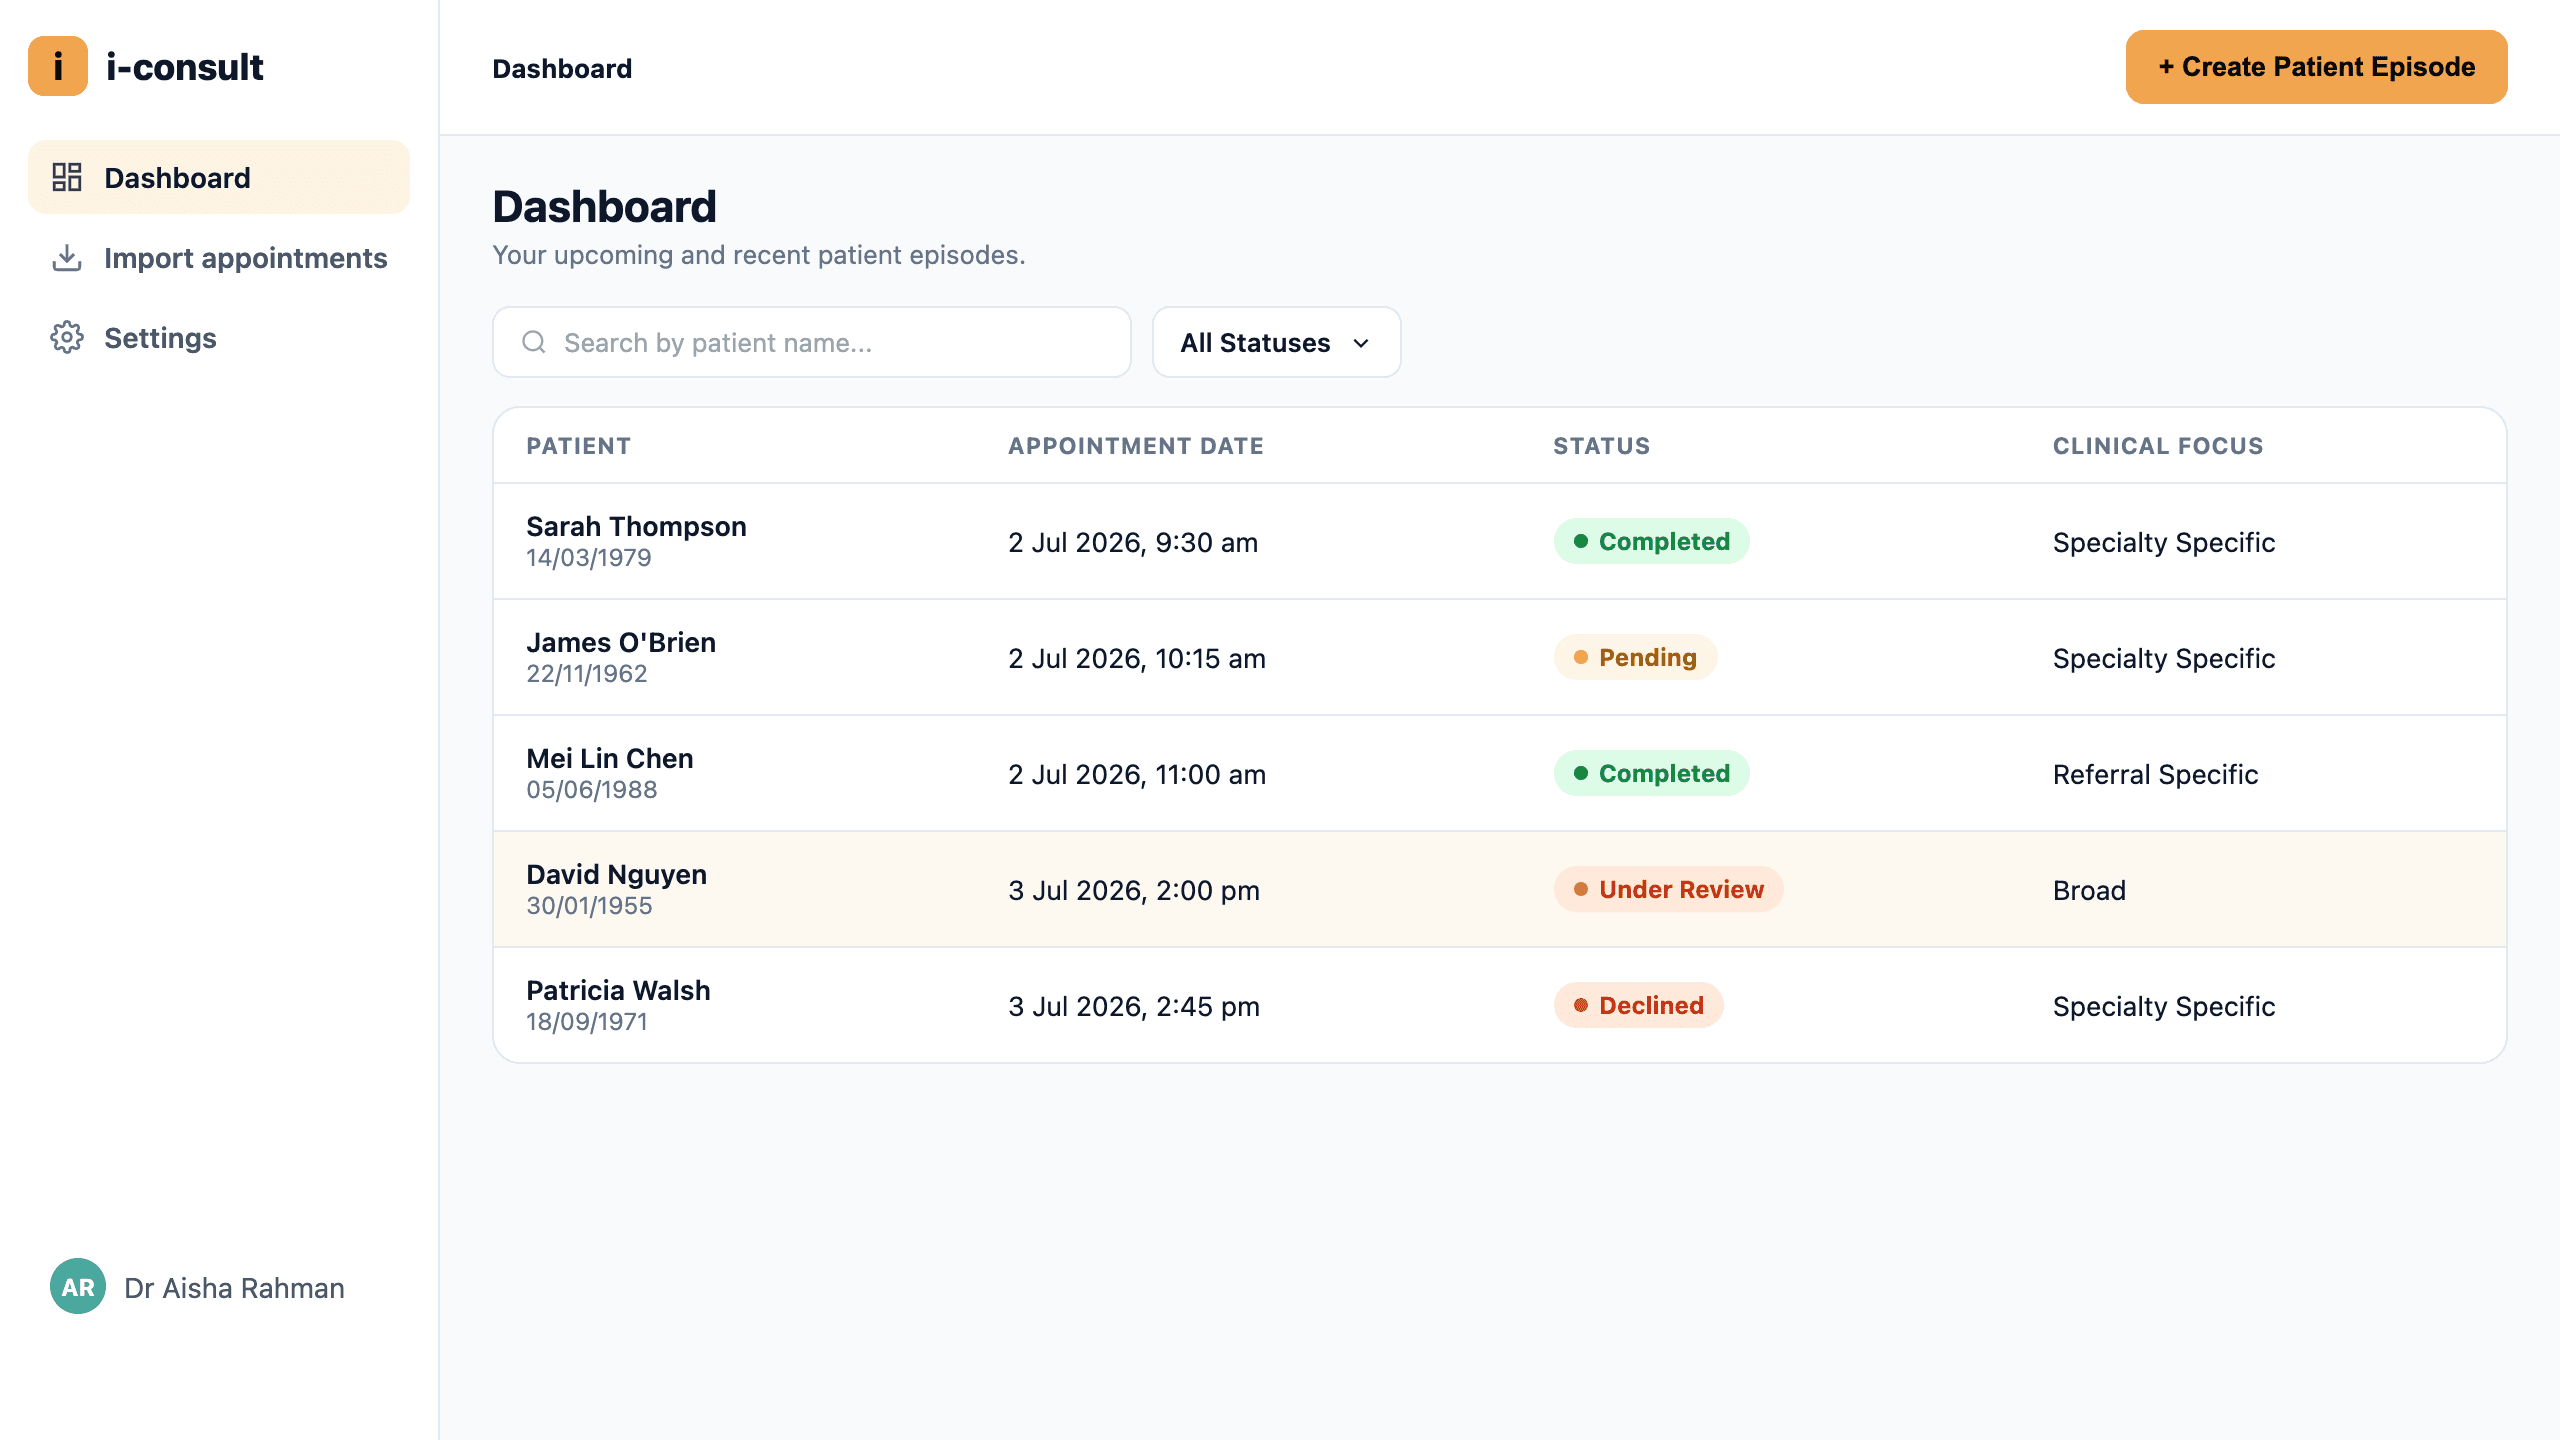Click Sarah Thompson's Completed status badge
Screen dimensions: 2560x1440
pyautogui.click(x=1651, y=541)
